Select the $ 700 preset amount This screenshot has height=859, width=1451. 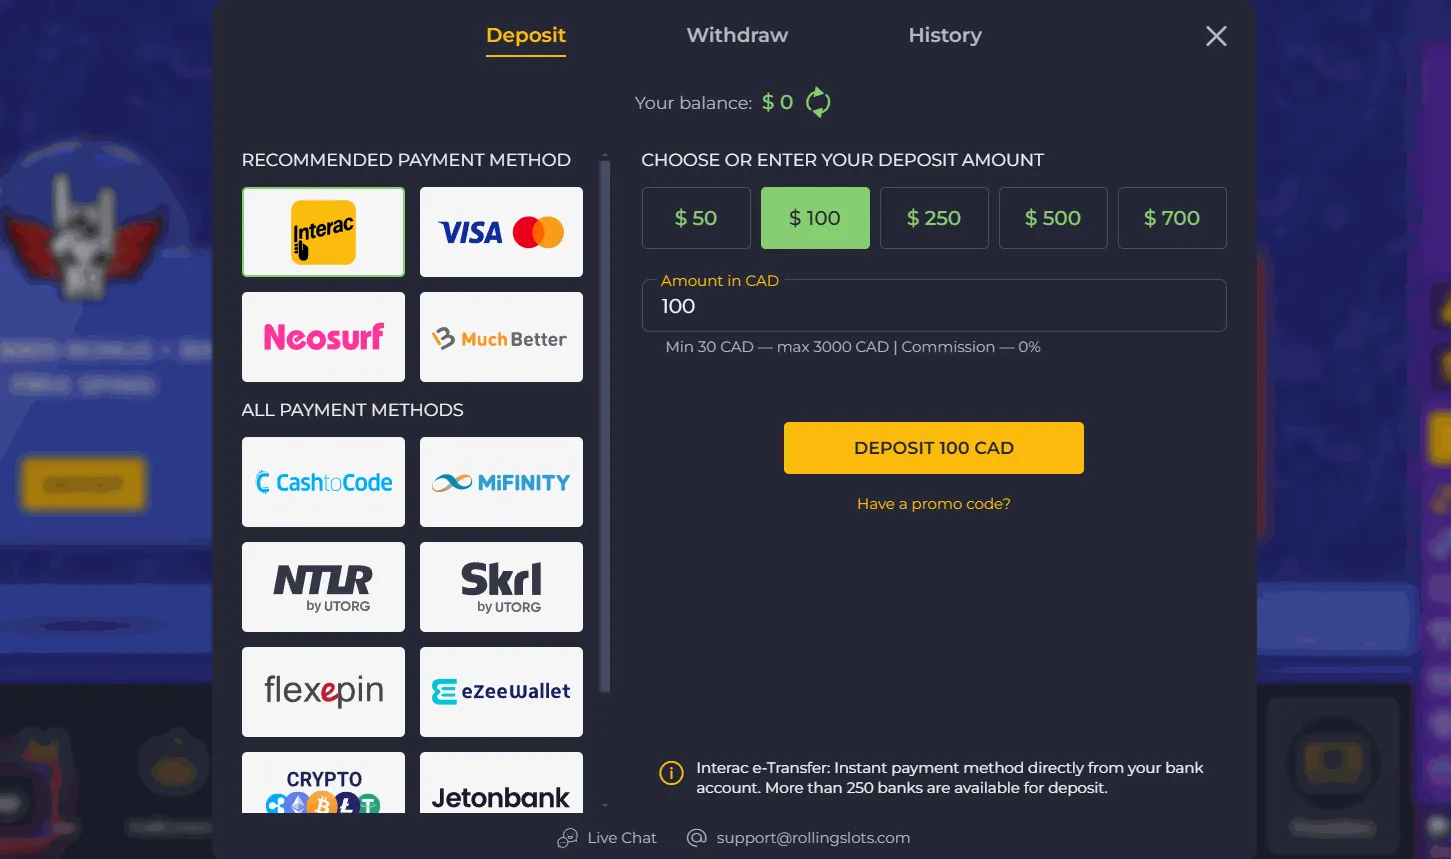coord(1172,218)
